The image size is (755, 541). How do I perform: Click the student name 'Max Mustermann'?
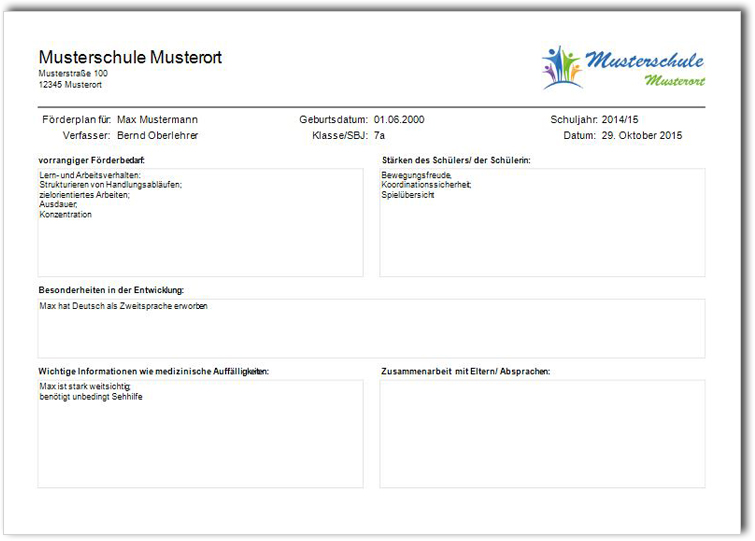coord(157,119)
